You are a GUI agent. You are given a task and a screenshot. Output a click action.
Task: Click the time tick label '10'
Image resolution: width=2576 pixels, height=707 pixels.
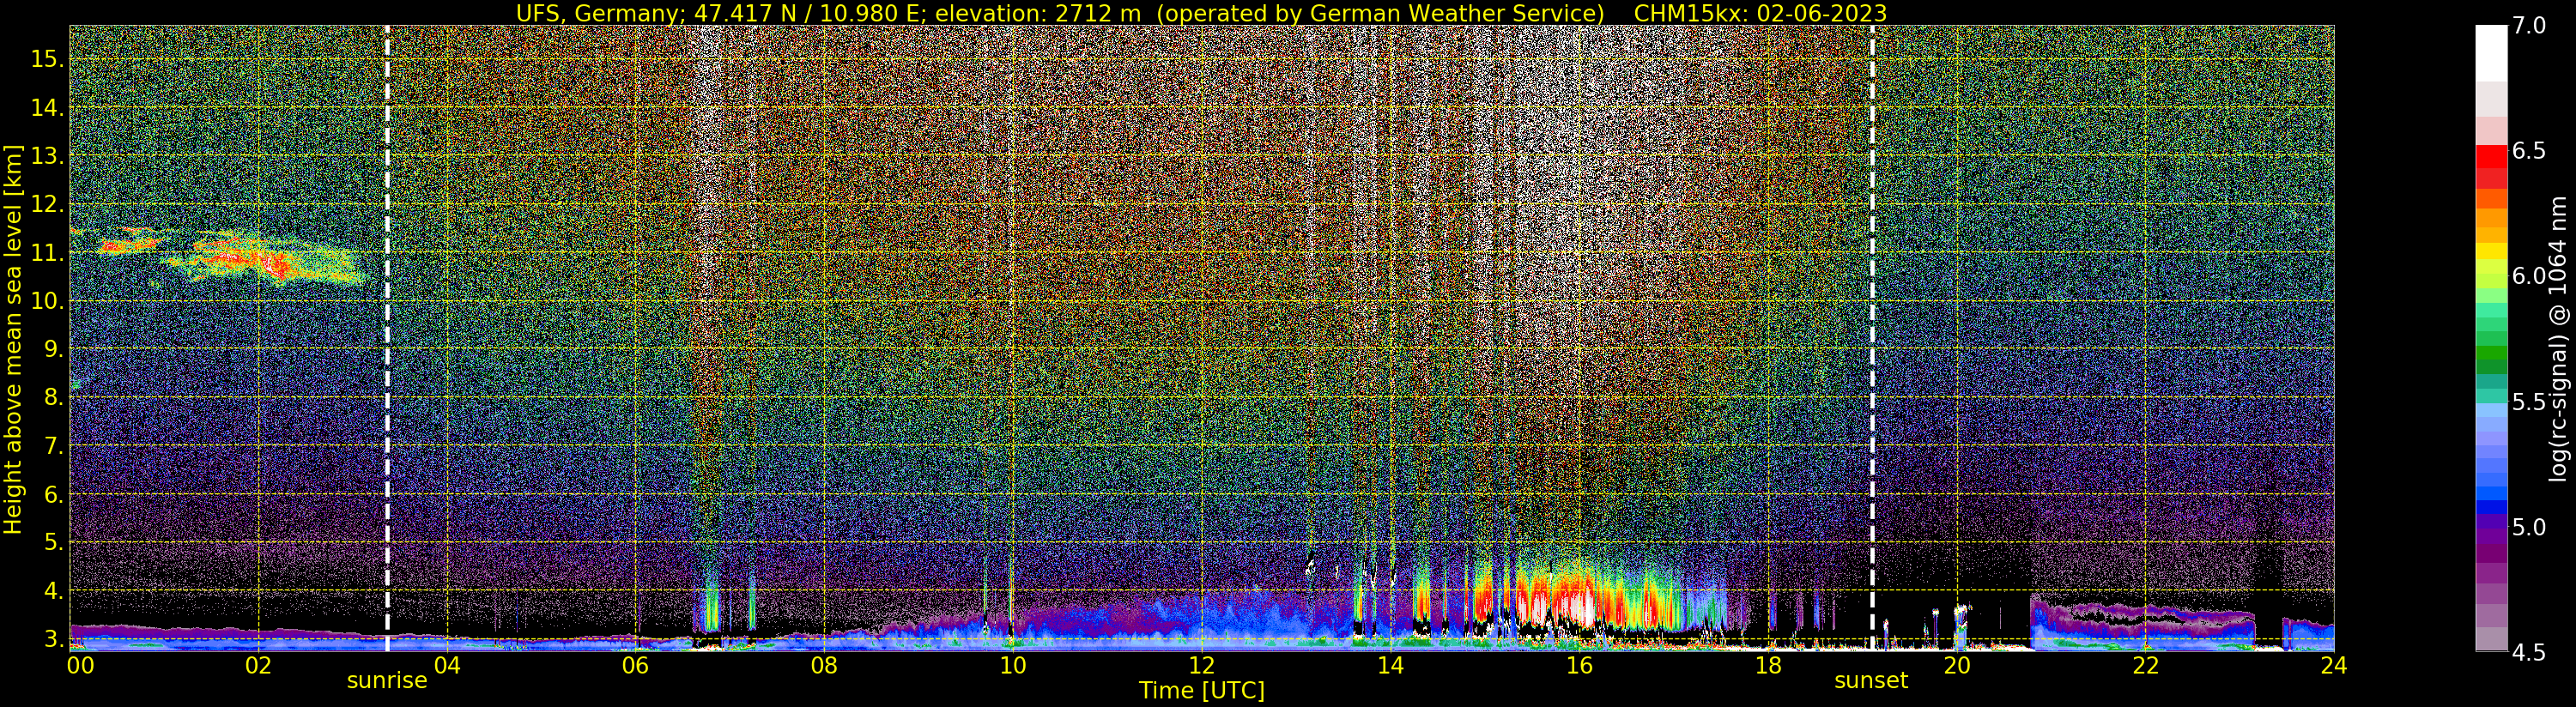pyautogui.click(x=1013, y=665)
